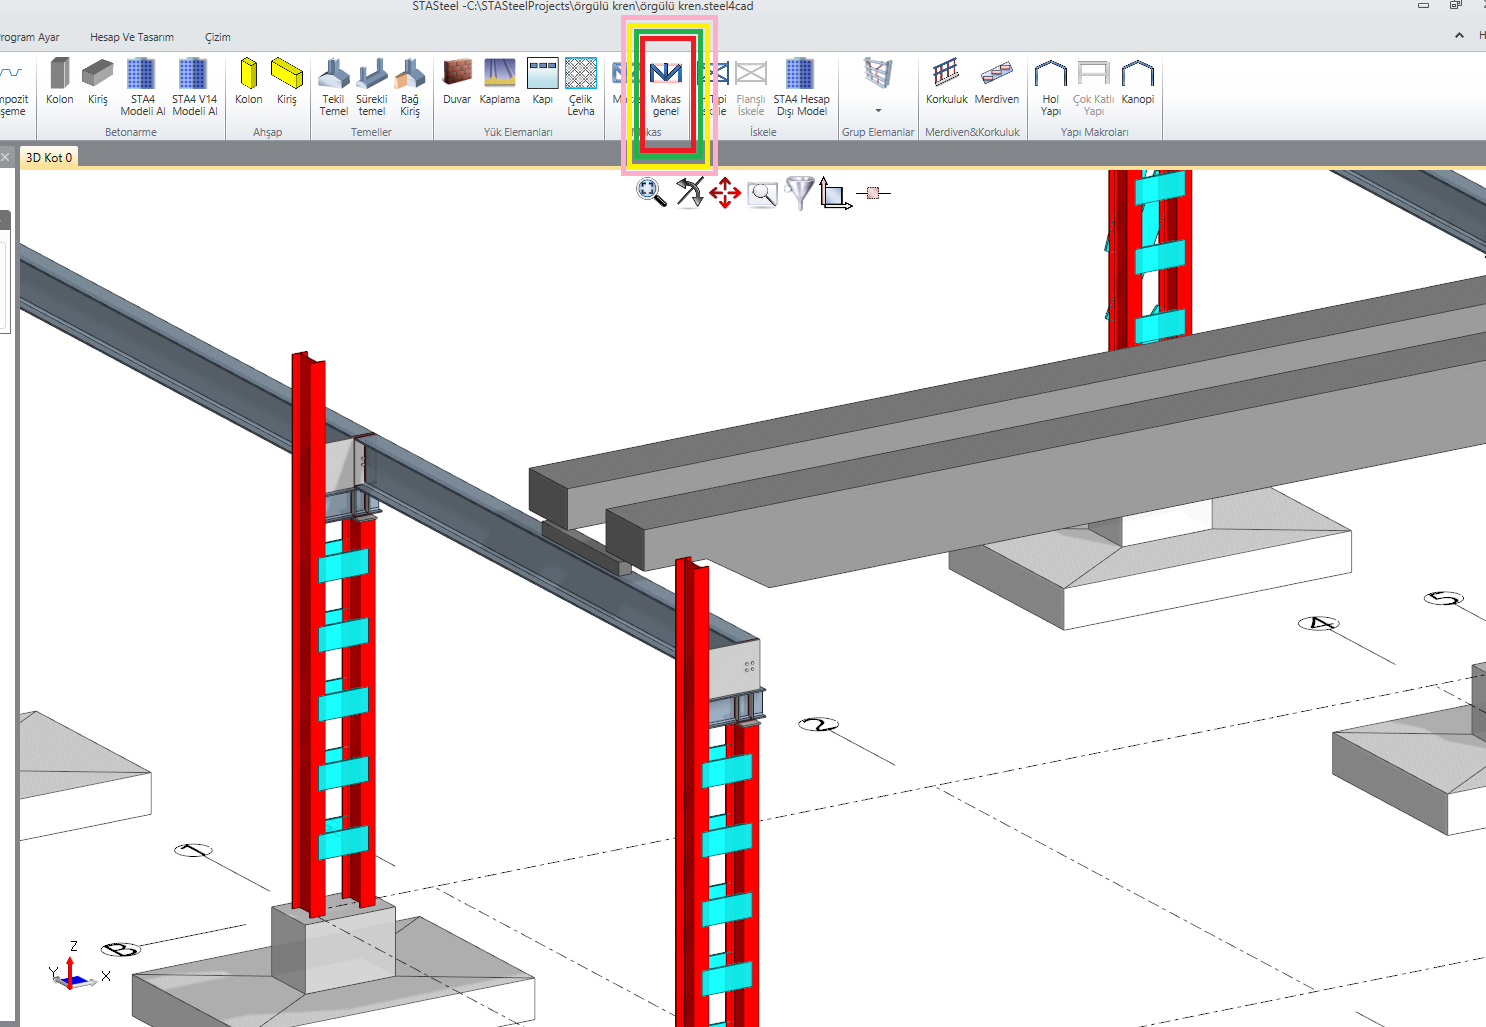This screenshot has width=1486, height=1027.
Task: Open the Hesap Ve Tasarım tab
Action: pos(132,37)
